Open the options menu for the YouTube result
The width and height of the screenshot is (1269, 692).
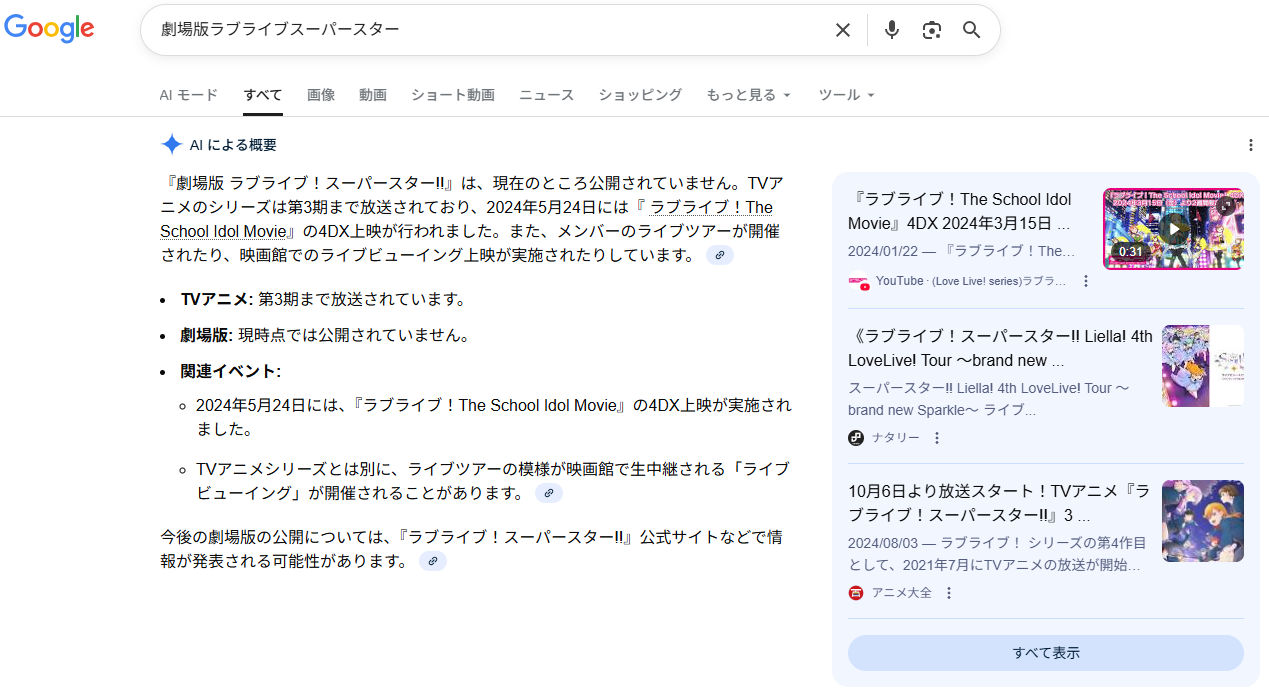(1086, 282)
